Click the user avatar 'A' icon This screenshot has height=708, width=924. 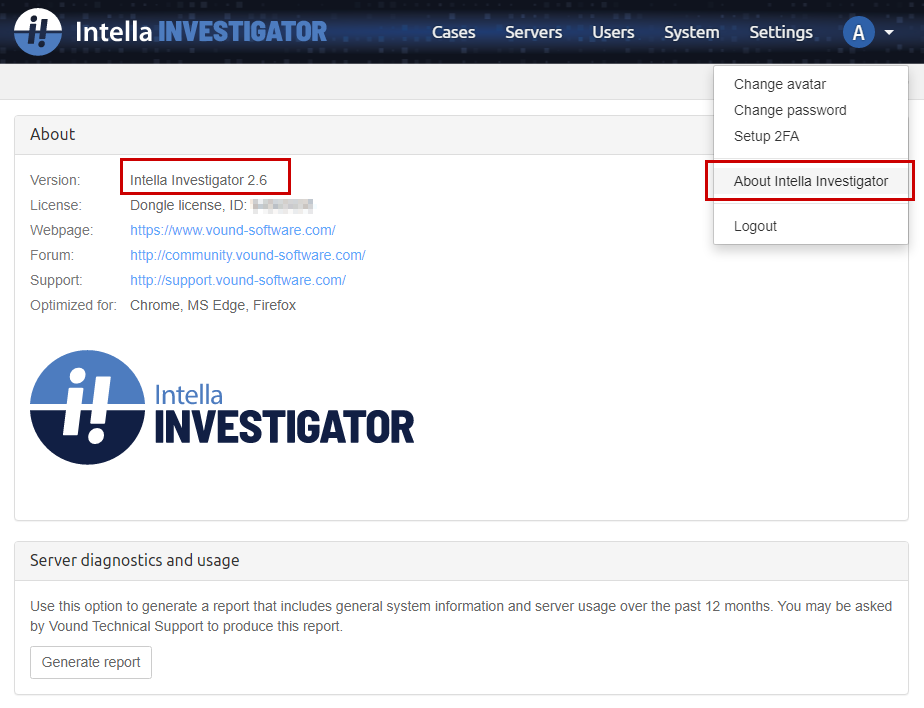click(x=858, y=32)
